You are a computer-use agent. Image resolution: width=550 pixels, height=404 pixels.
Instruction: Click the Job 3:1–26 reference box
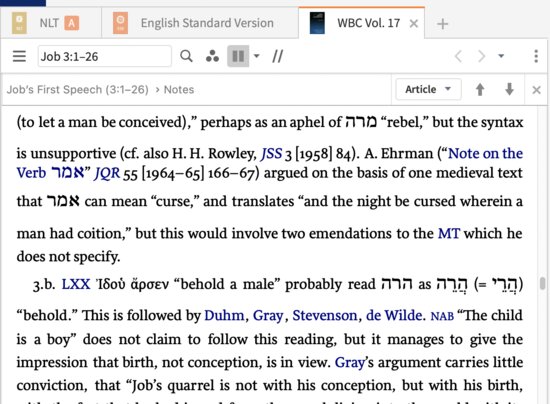(105, 56)
